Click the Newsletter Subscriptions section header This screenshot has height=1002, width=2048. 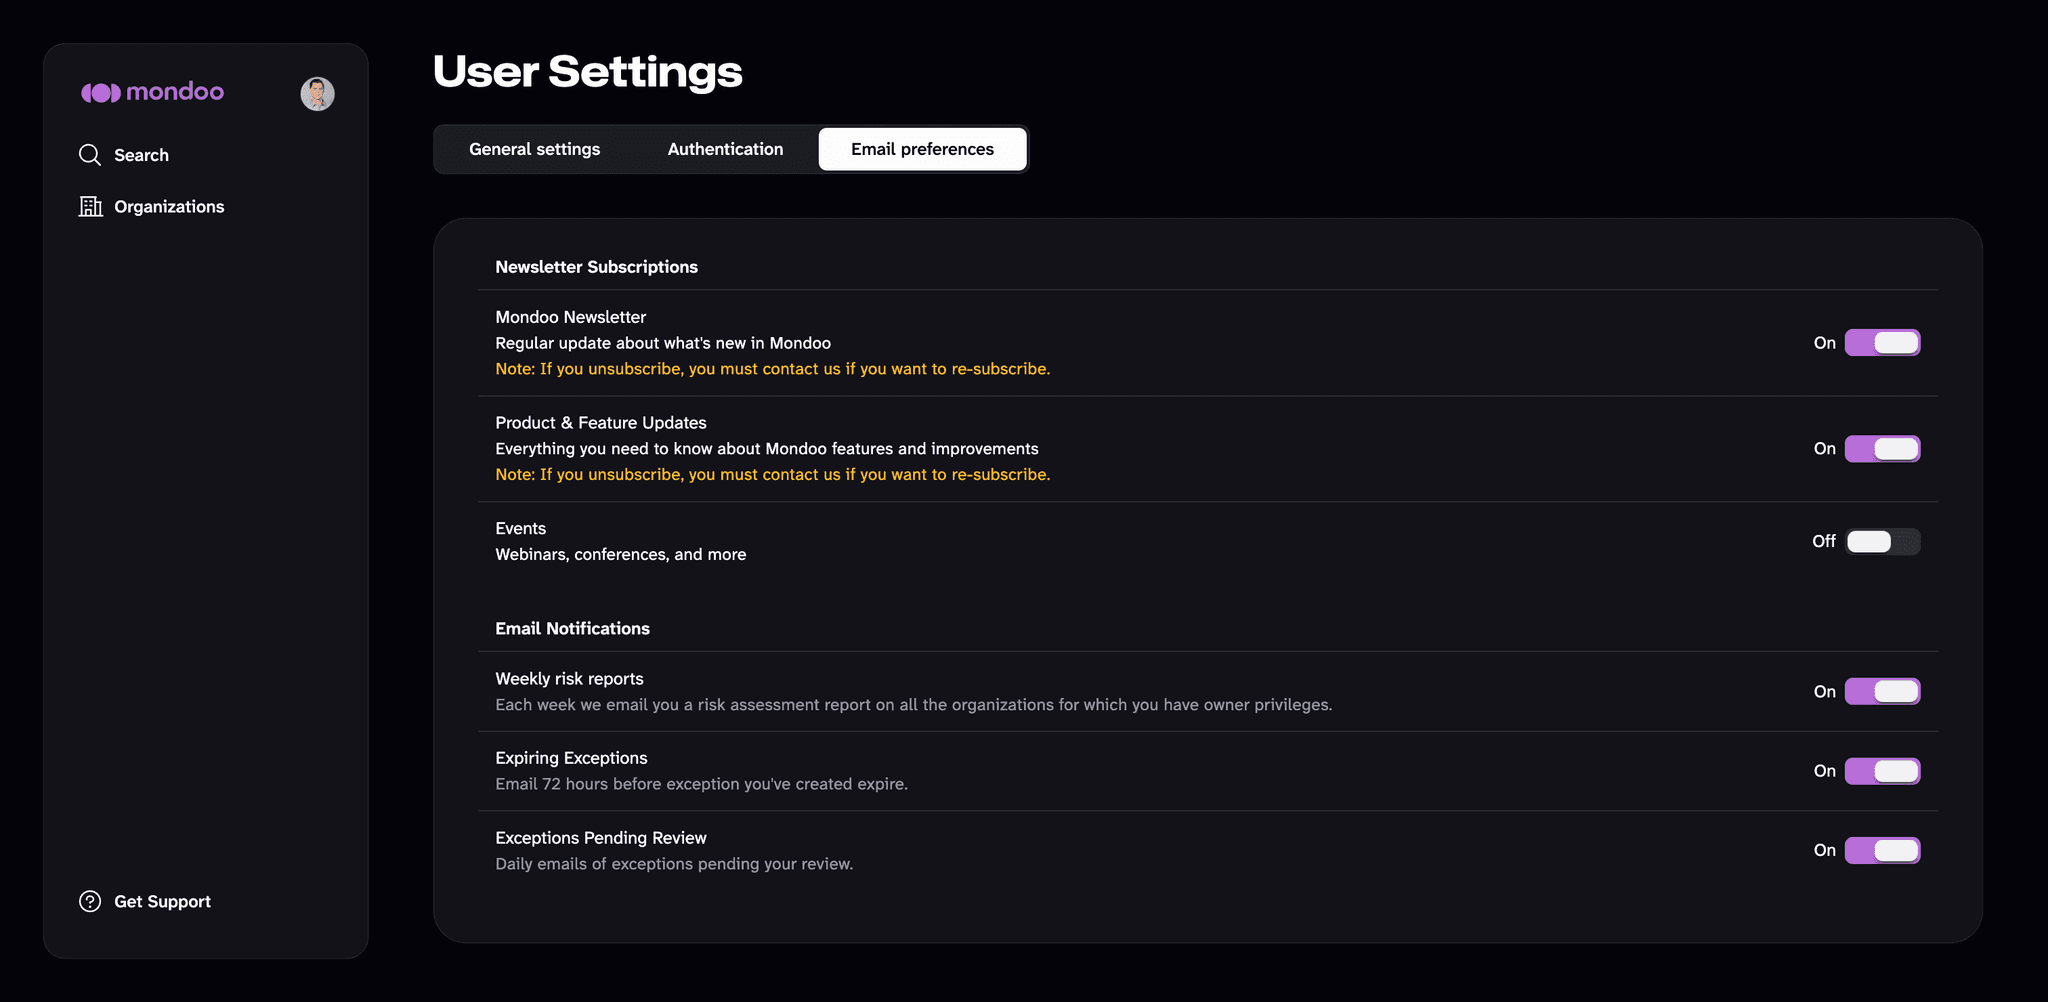point(596,267)
